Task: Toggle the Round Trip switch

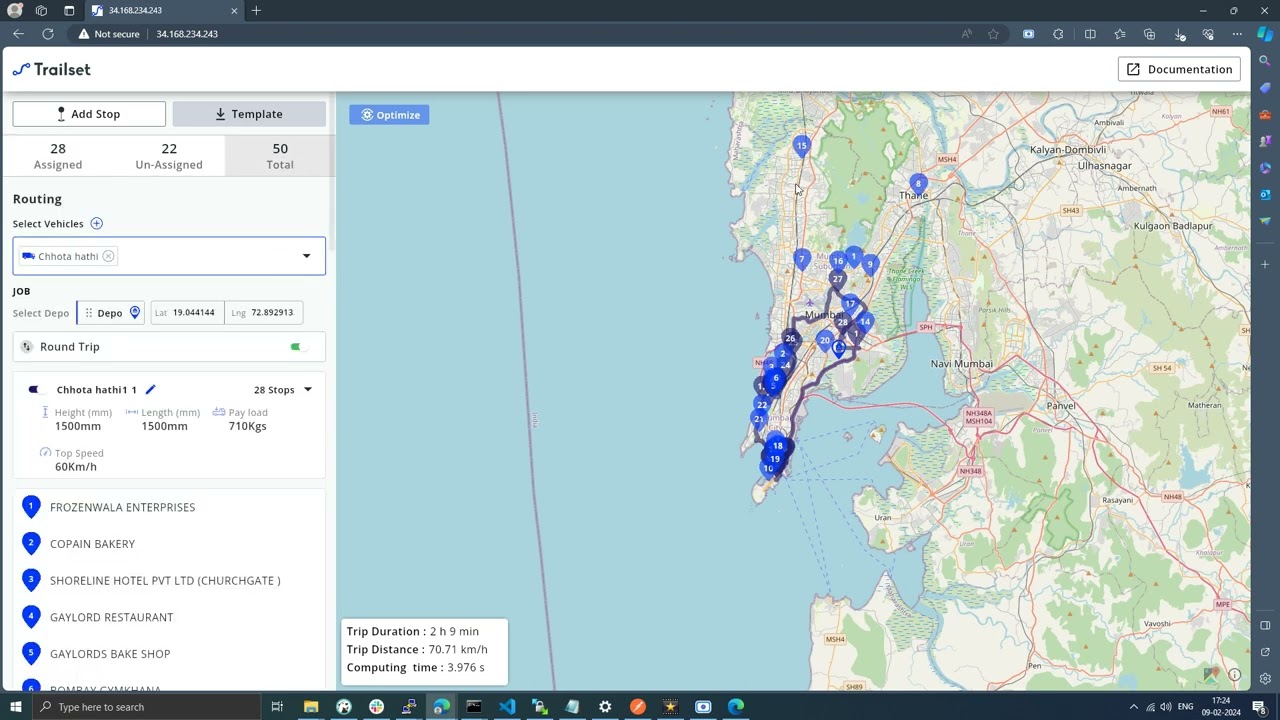Action: coord(298,347)
